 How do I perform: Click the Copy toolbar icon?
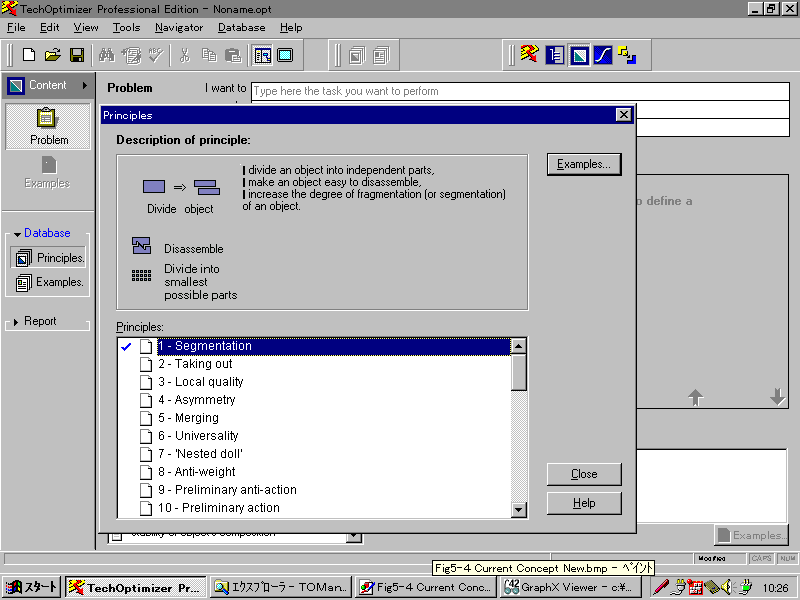(x=209, y=55)
